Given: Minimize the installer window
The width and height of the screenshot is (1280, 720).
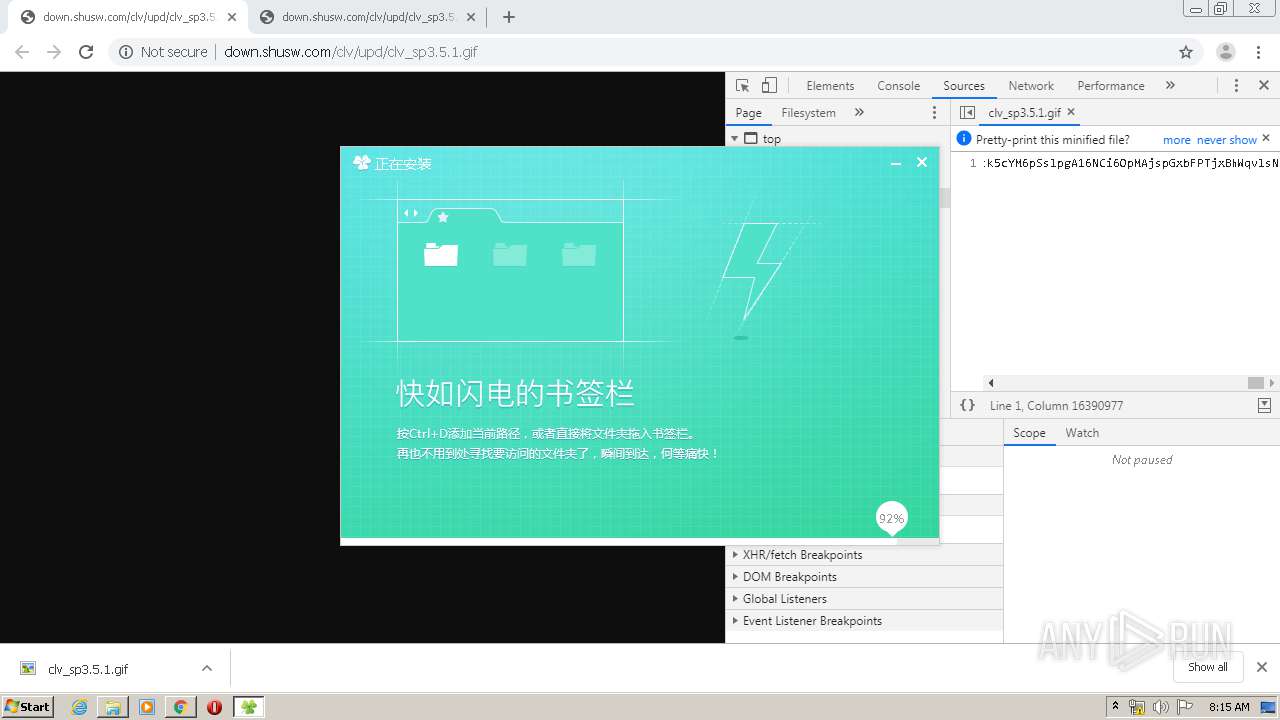Looking at the screenshot, I should coord(896,163).
